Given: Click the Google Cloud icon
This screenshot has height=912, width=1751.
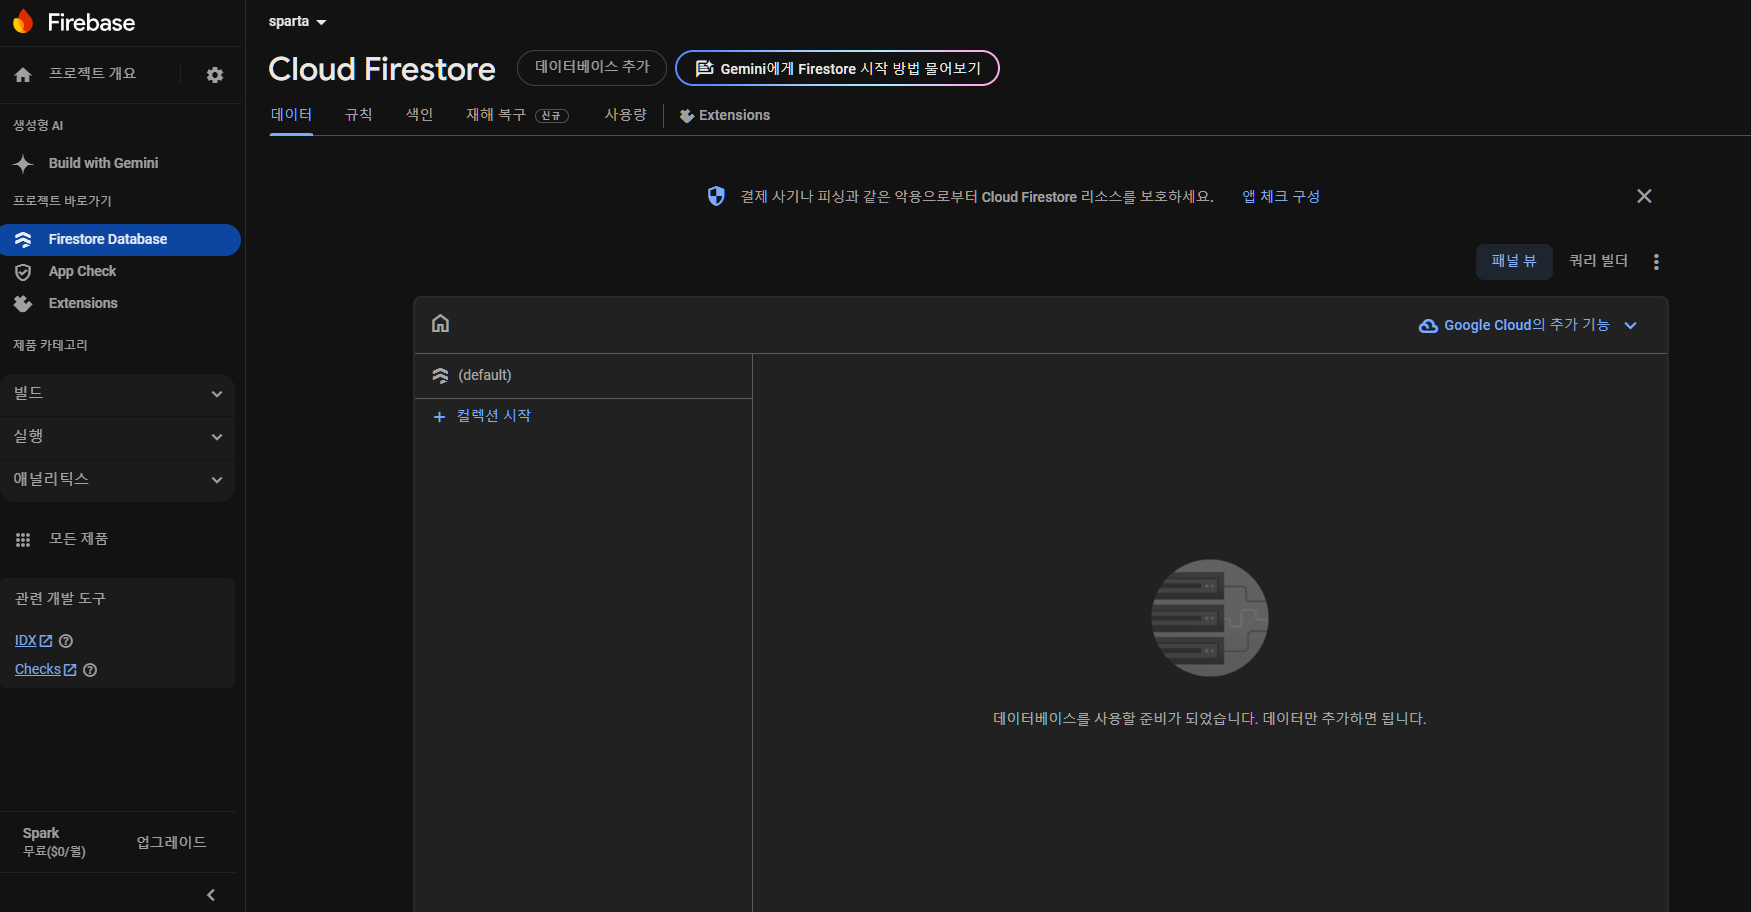Looking at the screenshot, I should click(x=1429, y=326).
